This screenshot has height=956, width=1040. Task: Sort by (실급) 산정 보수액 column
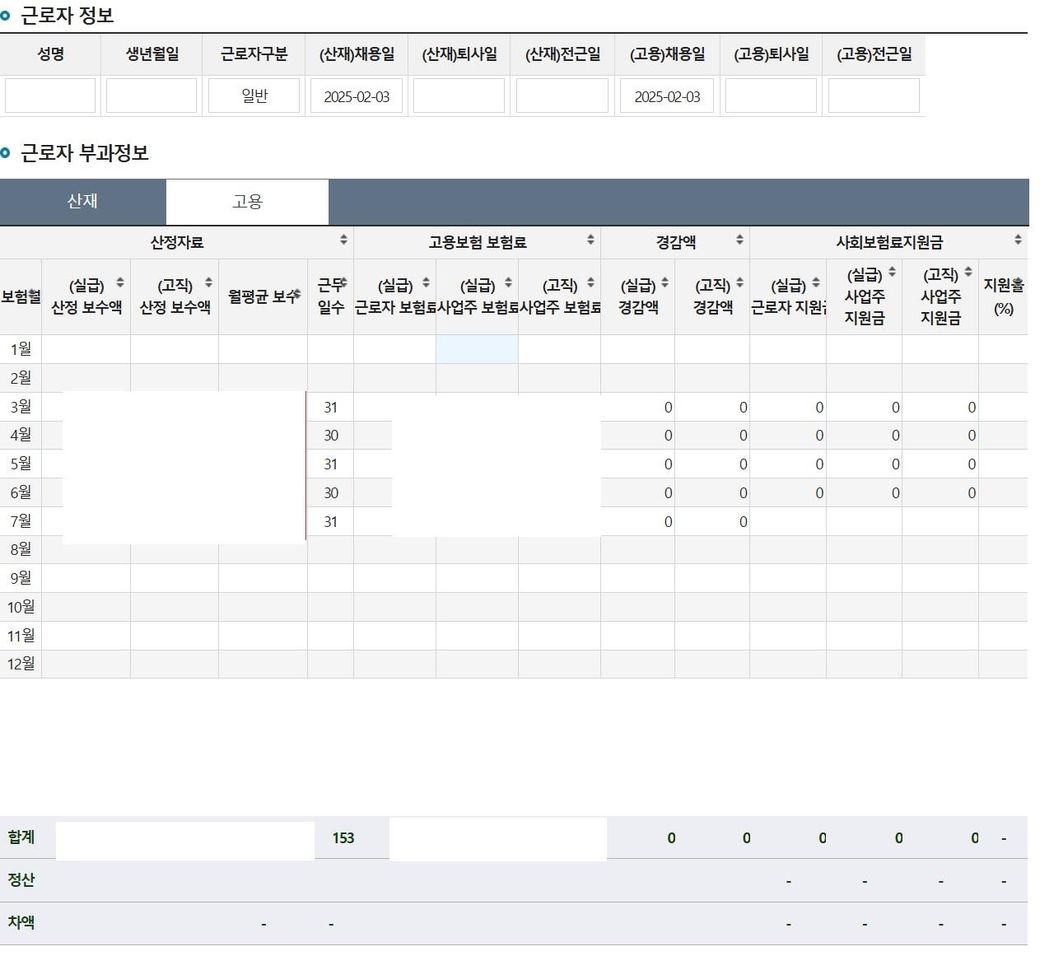(121, 283)
